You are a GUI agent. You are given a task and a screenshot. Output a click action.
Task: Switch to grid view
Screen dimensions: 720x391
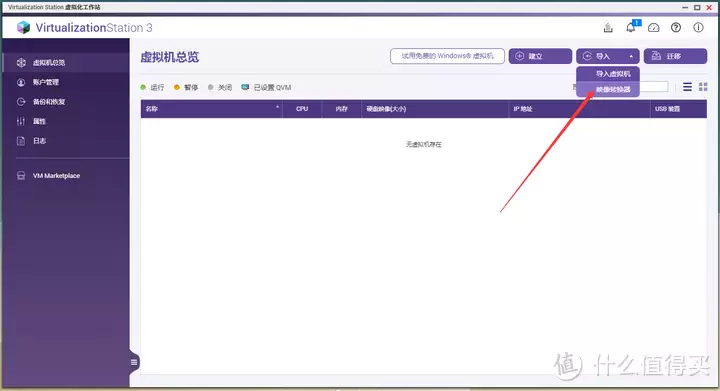[703, 87]
